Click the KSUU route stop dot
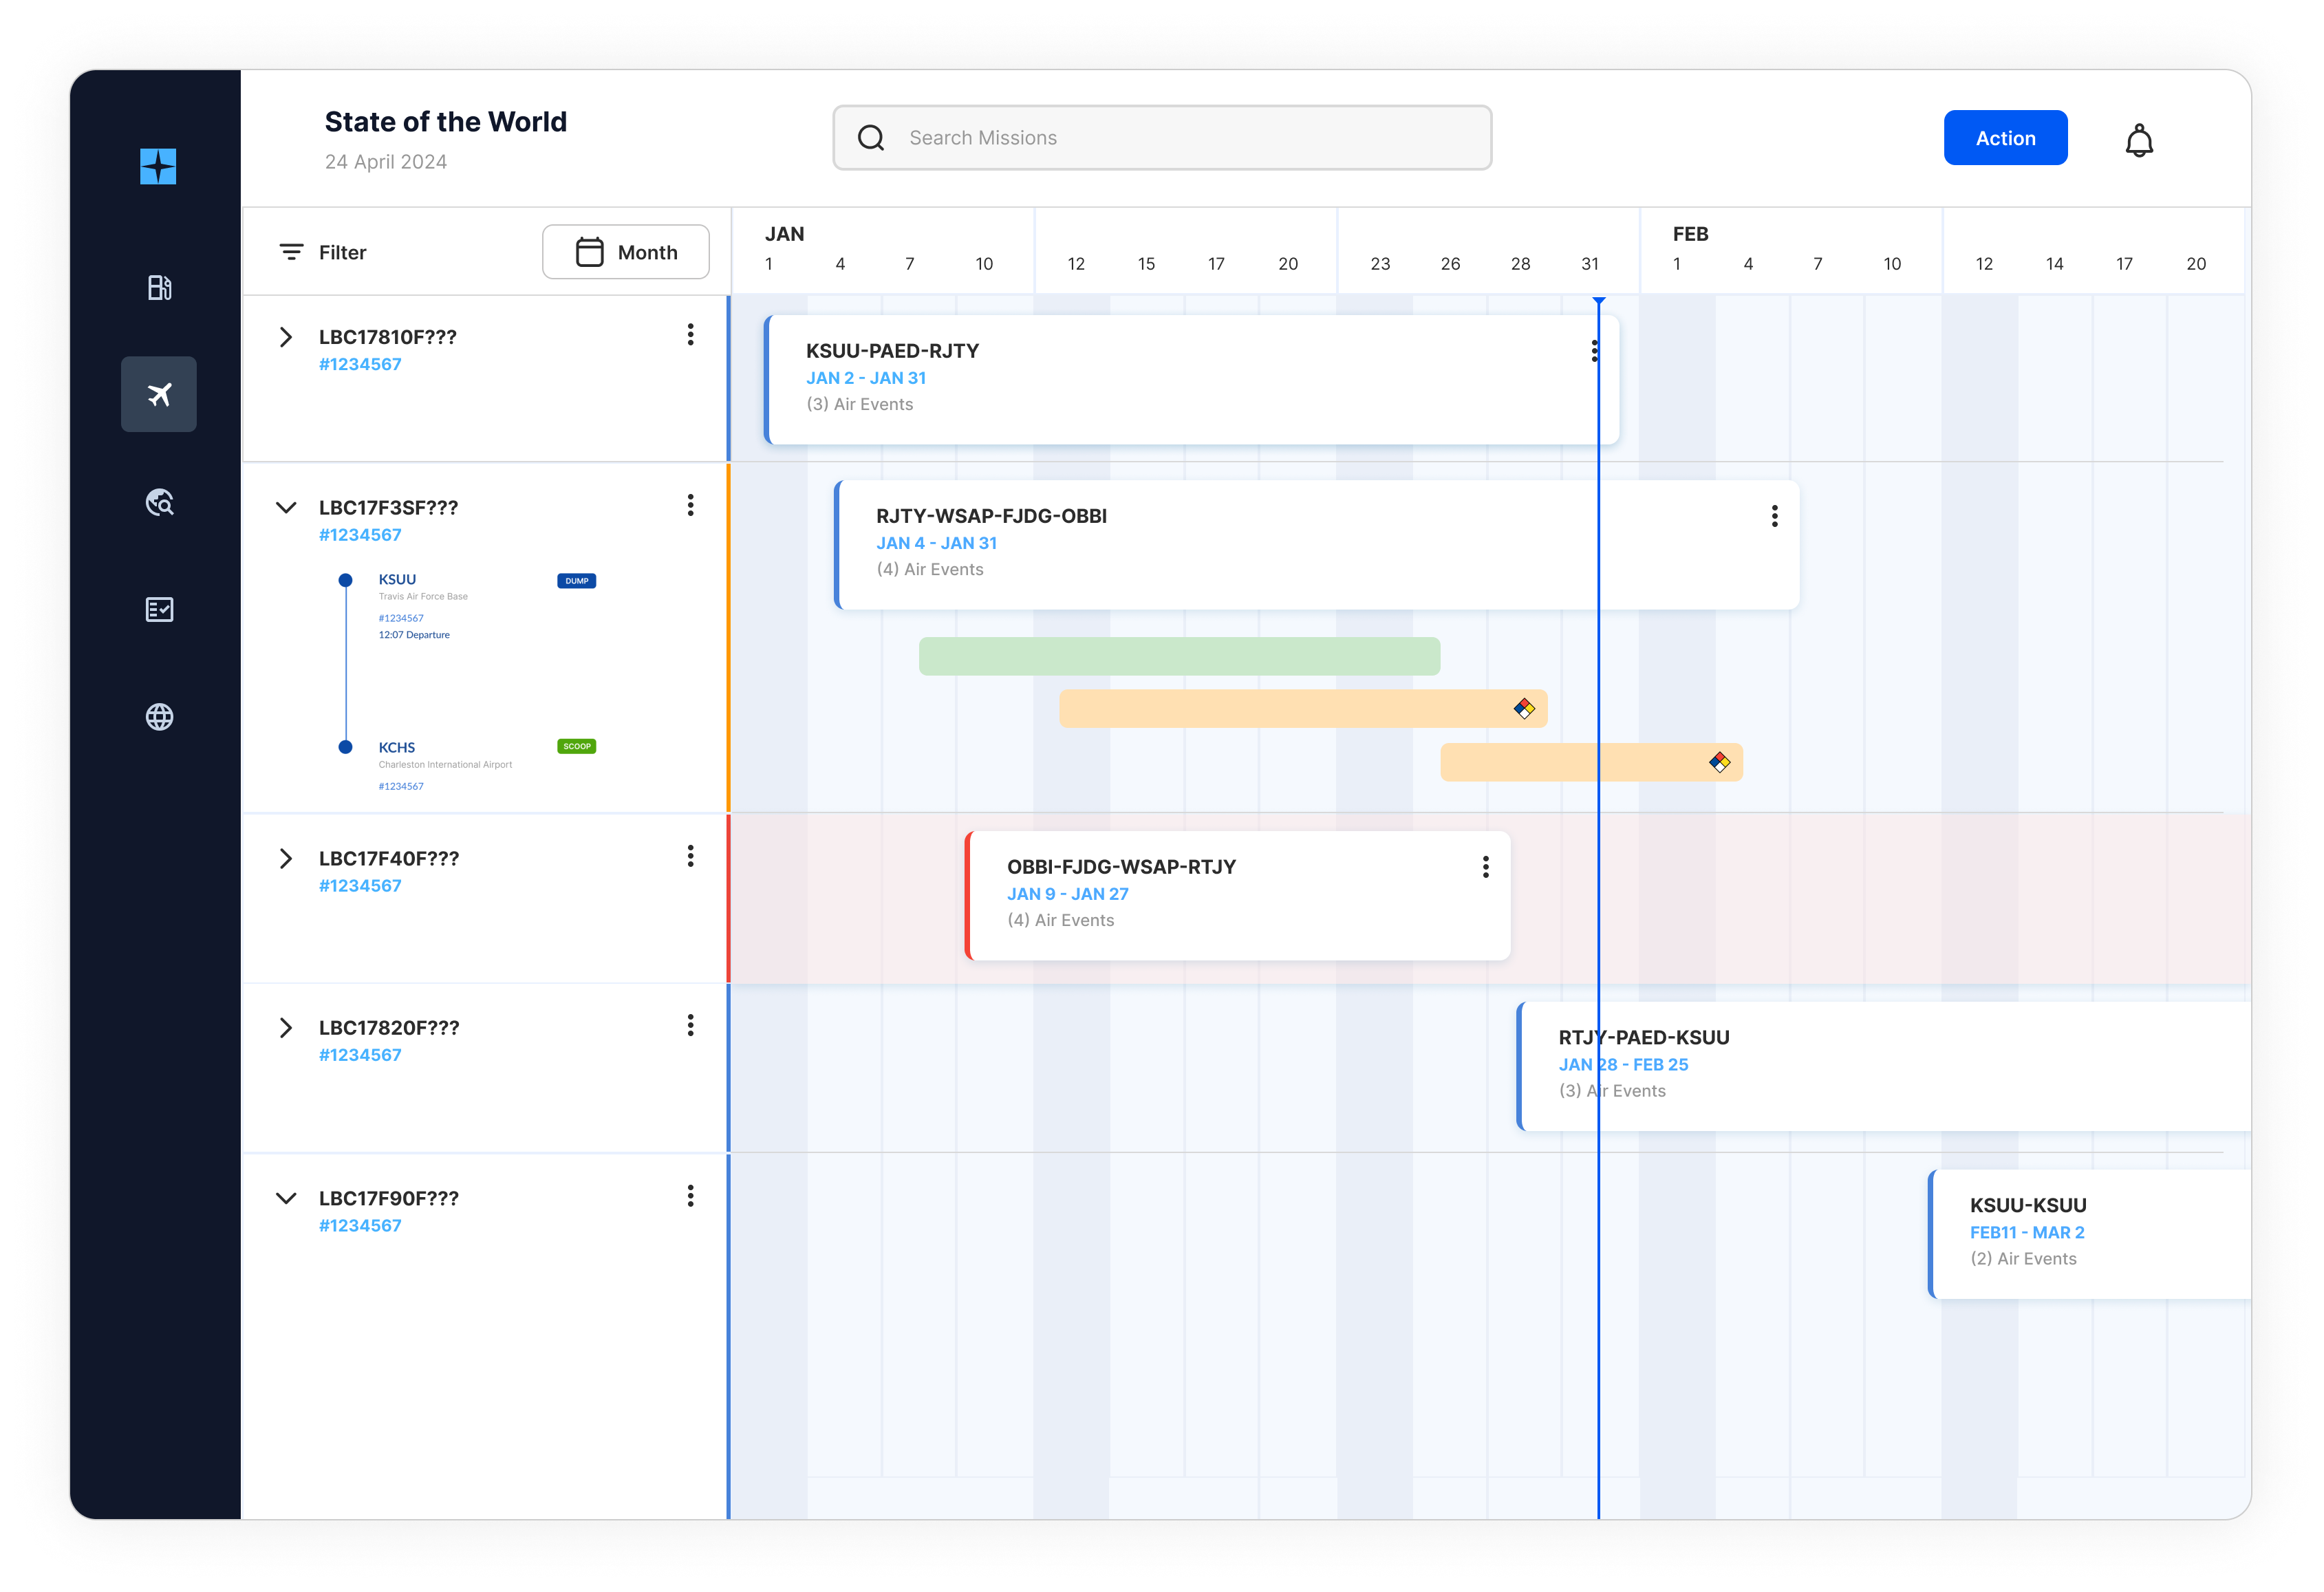The width and height of the screenshot is (2324, 1592). tap(345, 580)
